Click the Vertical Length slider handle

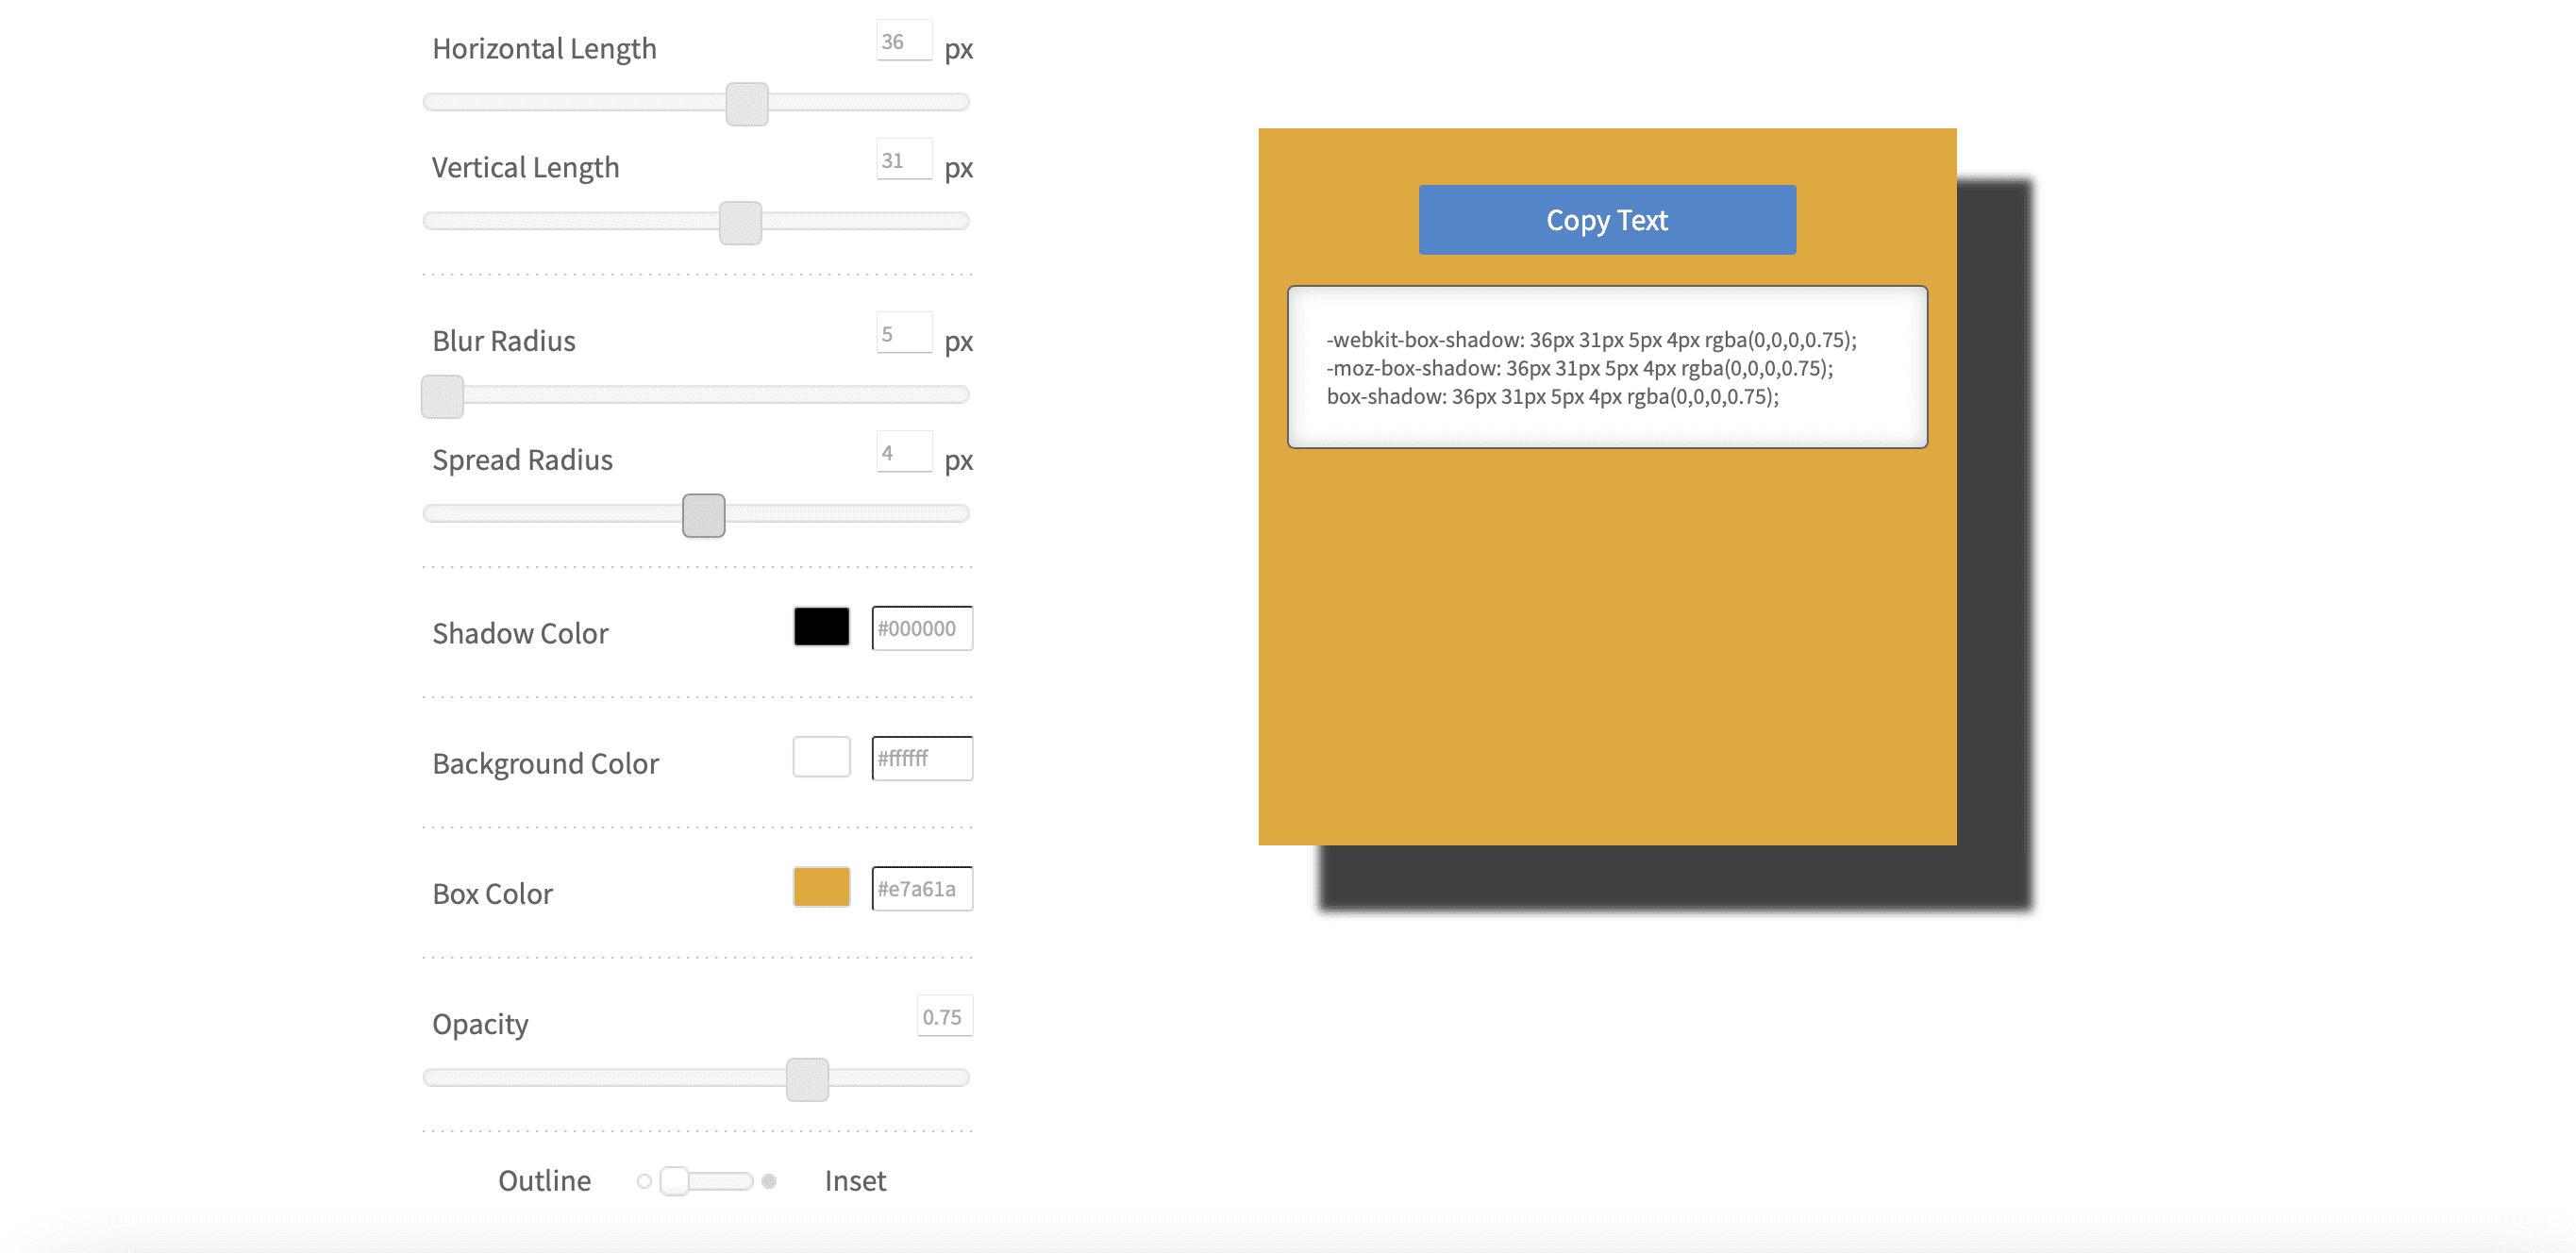[740, 222]
